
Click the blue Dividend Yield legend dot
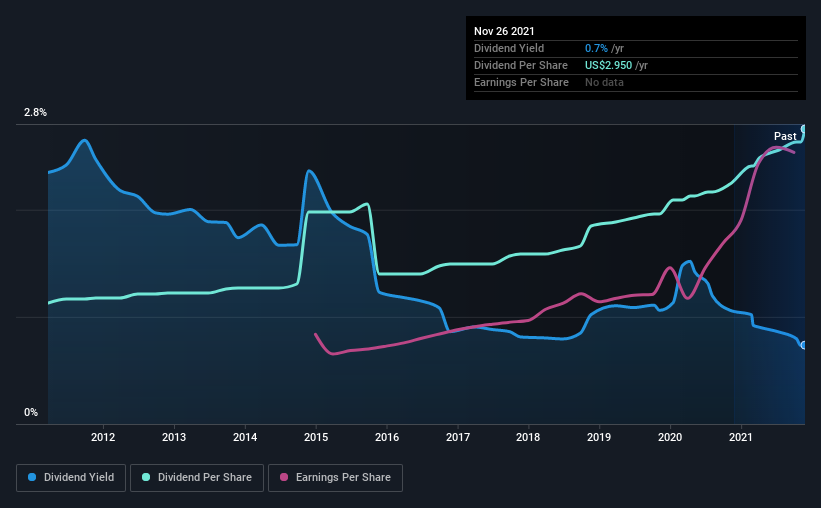tap(32, 477)
